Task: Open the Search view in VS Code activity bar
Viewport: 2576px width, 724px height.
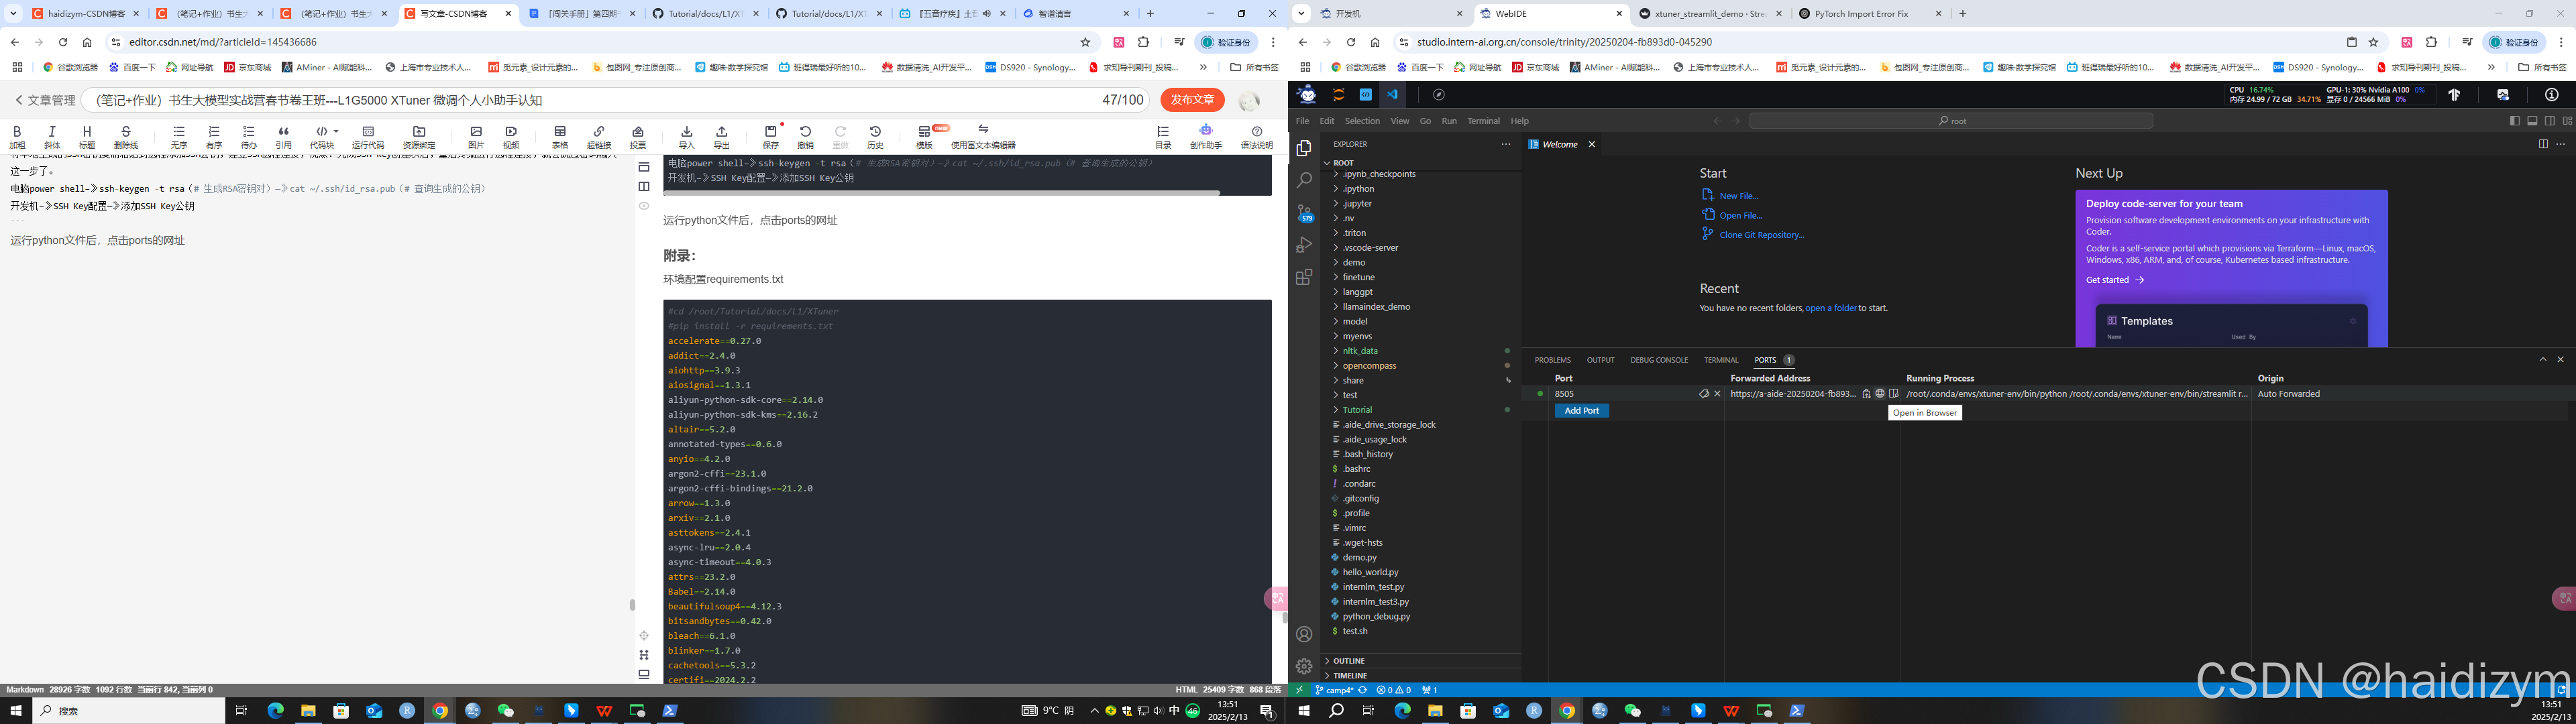Action: click(1304, 181)
